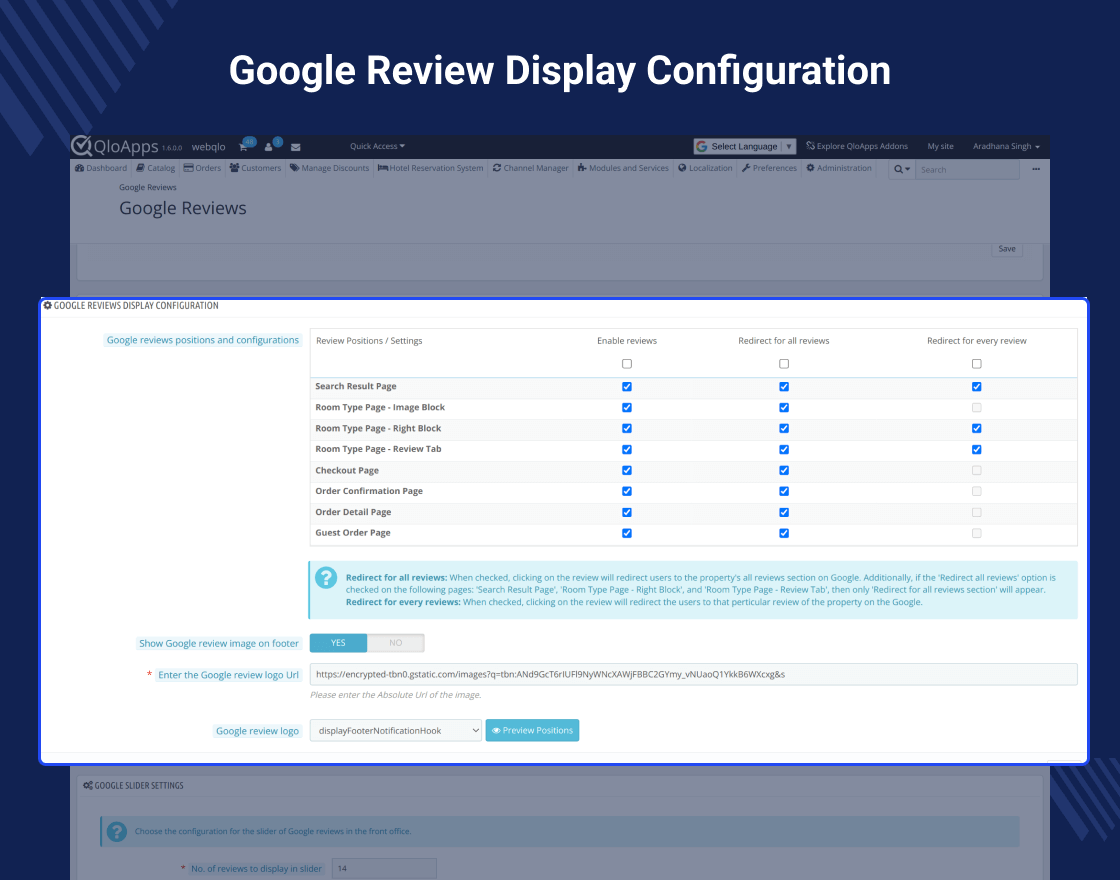Click the Checkout Page row label

347,471
